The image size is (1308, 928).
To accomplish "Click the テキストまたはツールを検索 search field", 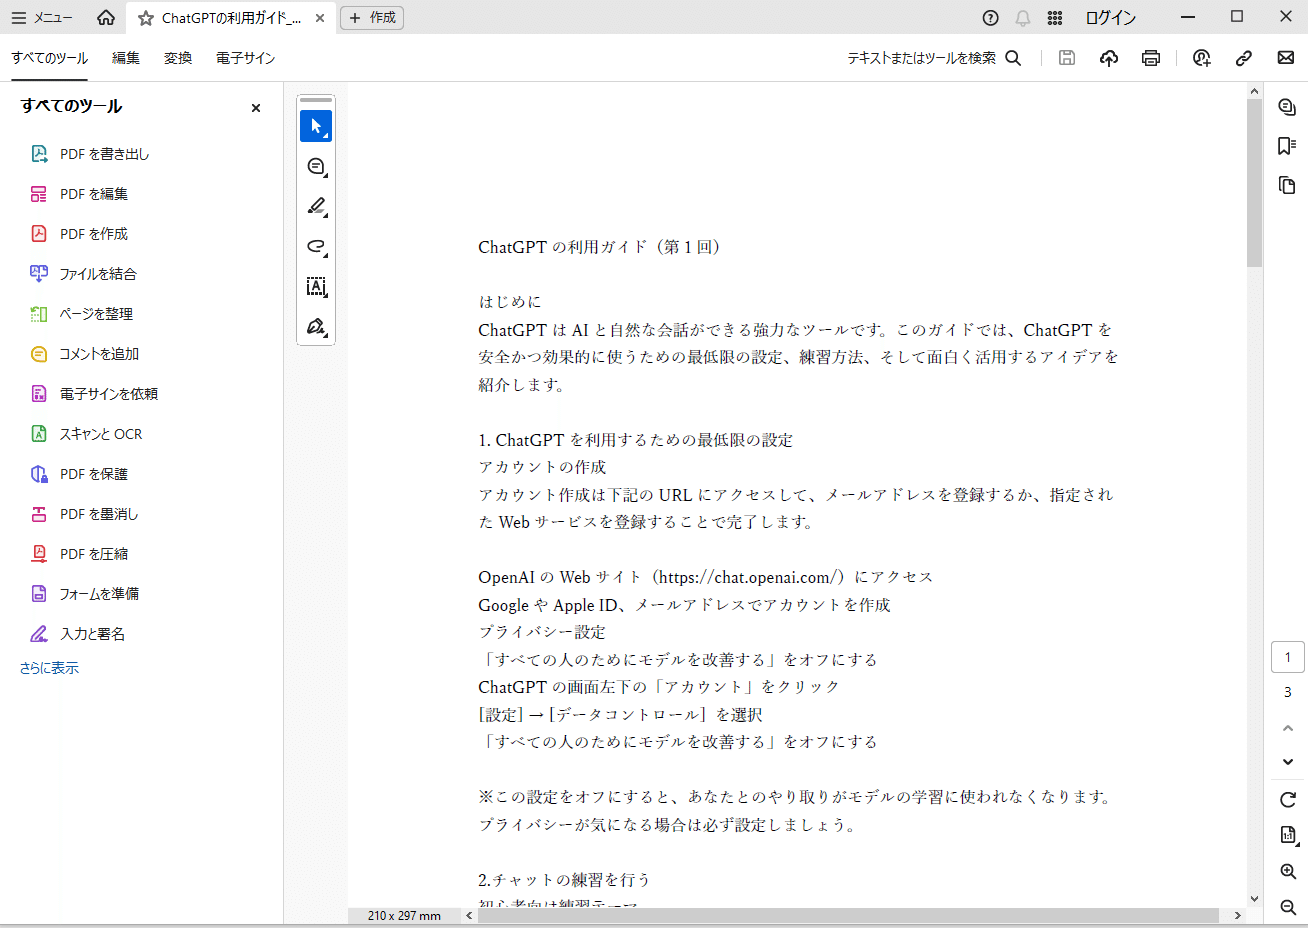I will click(x=934, y=58).
